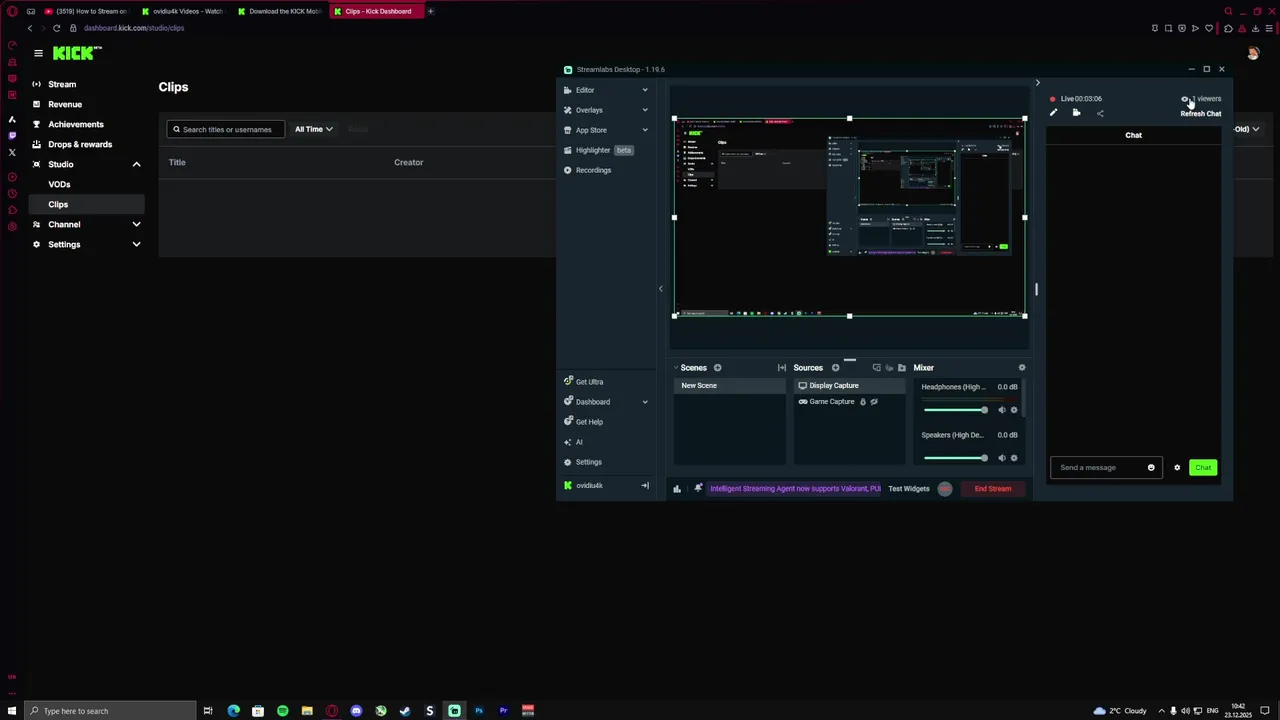This screenshot has height=720, width=1280.
Task: Mute the Speakers audio source
Action: pos(1002,458)
